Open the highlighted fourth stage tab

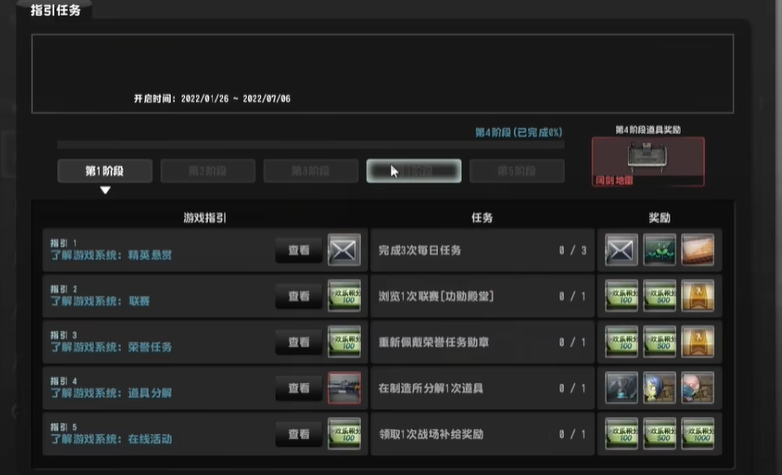pos(413,171)
